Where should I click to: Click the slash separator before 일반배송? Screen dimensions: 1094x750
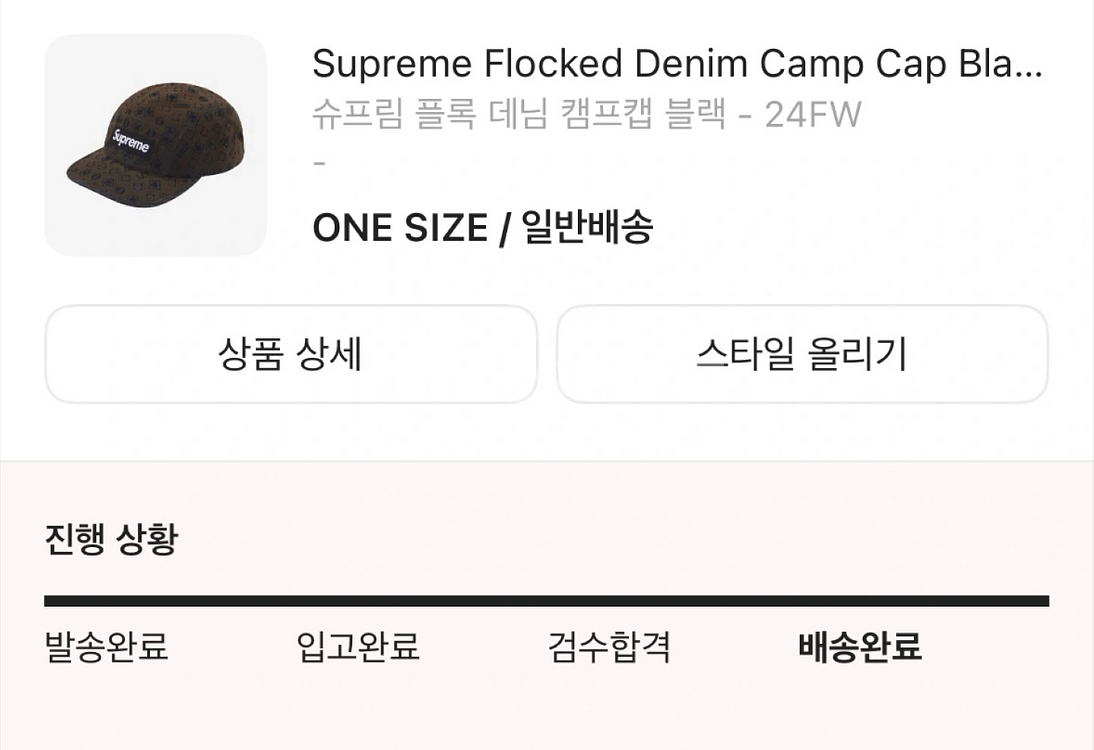pos(507,229)
